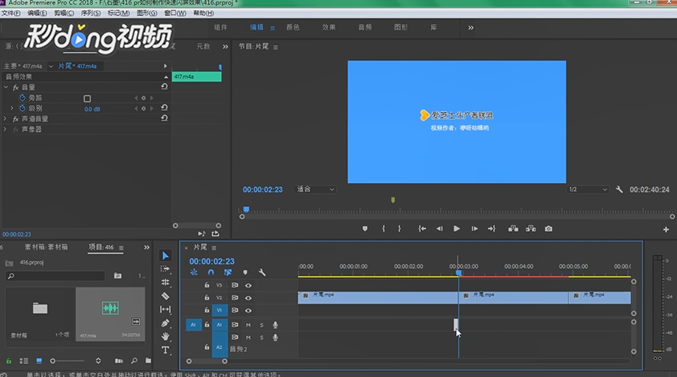Open the Clip menu
Image resolution: width=677 pixels, height=377 pixels.
tap(64, 13)
